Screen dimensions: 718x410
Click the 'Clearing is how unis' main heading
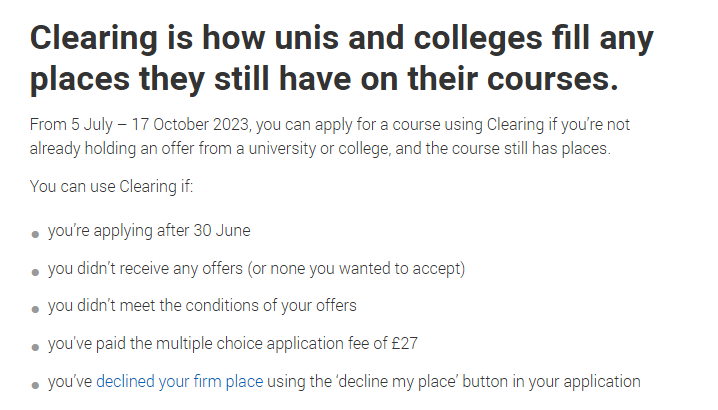[x=342, y=38]
